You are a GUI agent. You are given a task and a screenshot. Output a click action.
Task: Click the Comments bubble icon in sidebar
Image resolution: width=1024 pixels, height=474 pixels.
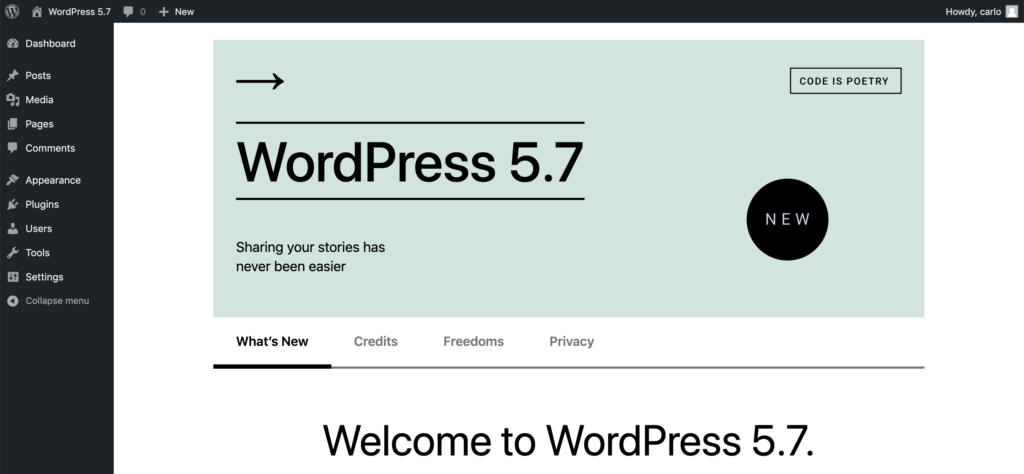pyautogui.click(x=12, y=148)
